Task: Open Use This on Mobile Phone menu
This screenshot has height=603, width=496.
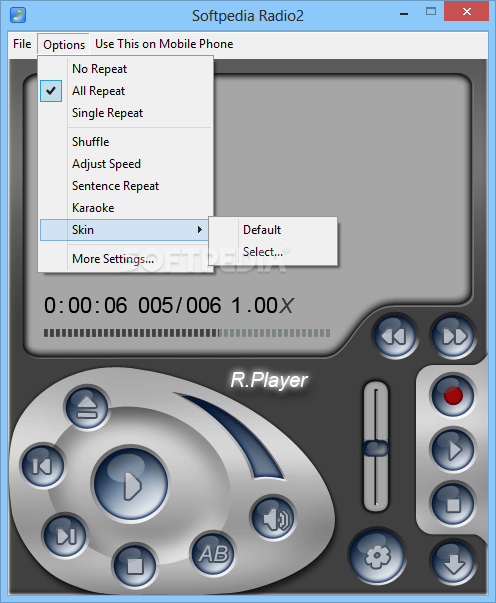Action: [x=164, y=44]
